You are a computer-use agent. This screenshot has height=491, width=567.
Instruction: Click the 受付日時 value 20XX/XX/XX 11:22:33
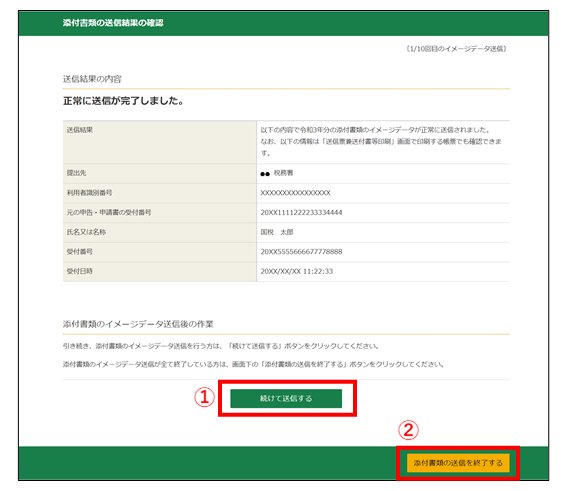coord(297,271)
